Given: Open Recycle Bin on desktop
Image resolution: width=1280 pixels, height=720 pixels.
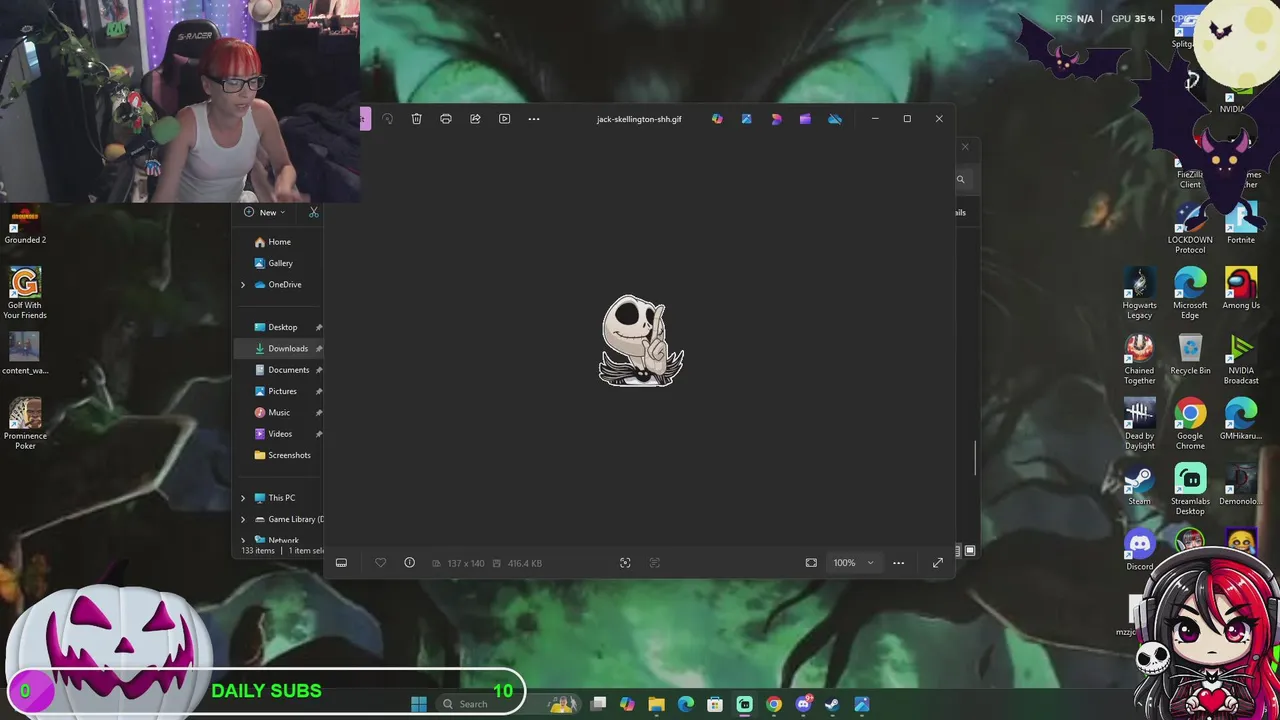Looking at the screenshot, I should (1190, 354).
